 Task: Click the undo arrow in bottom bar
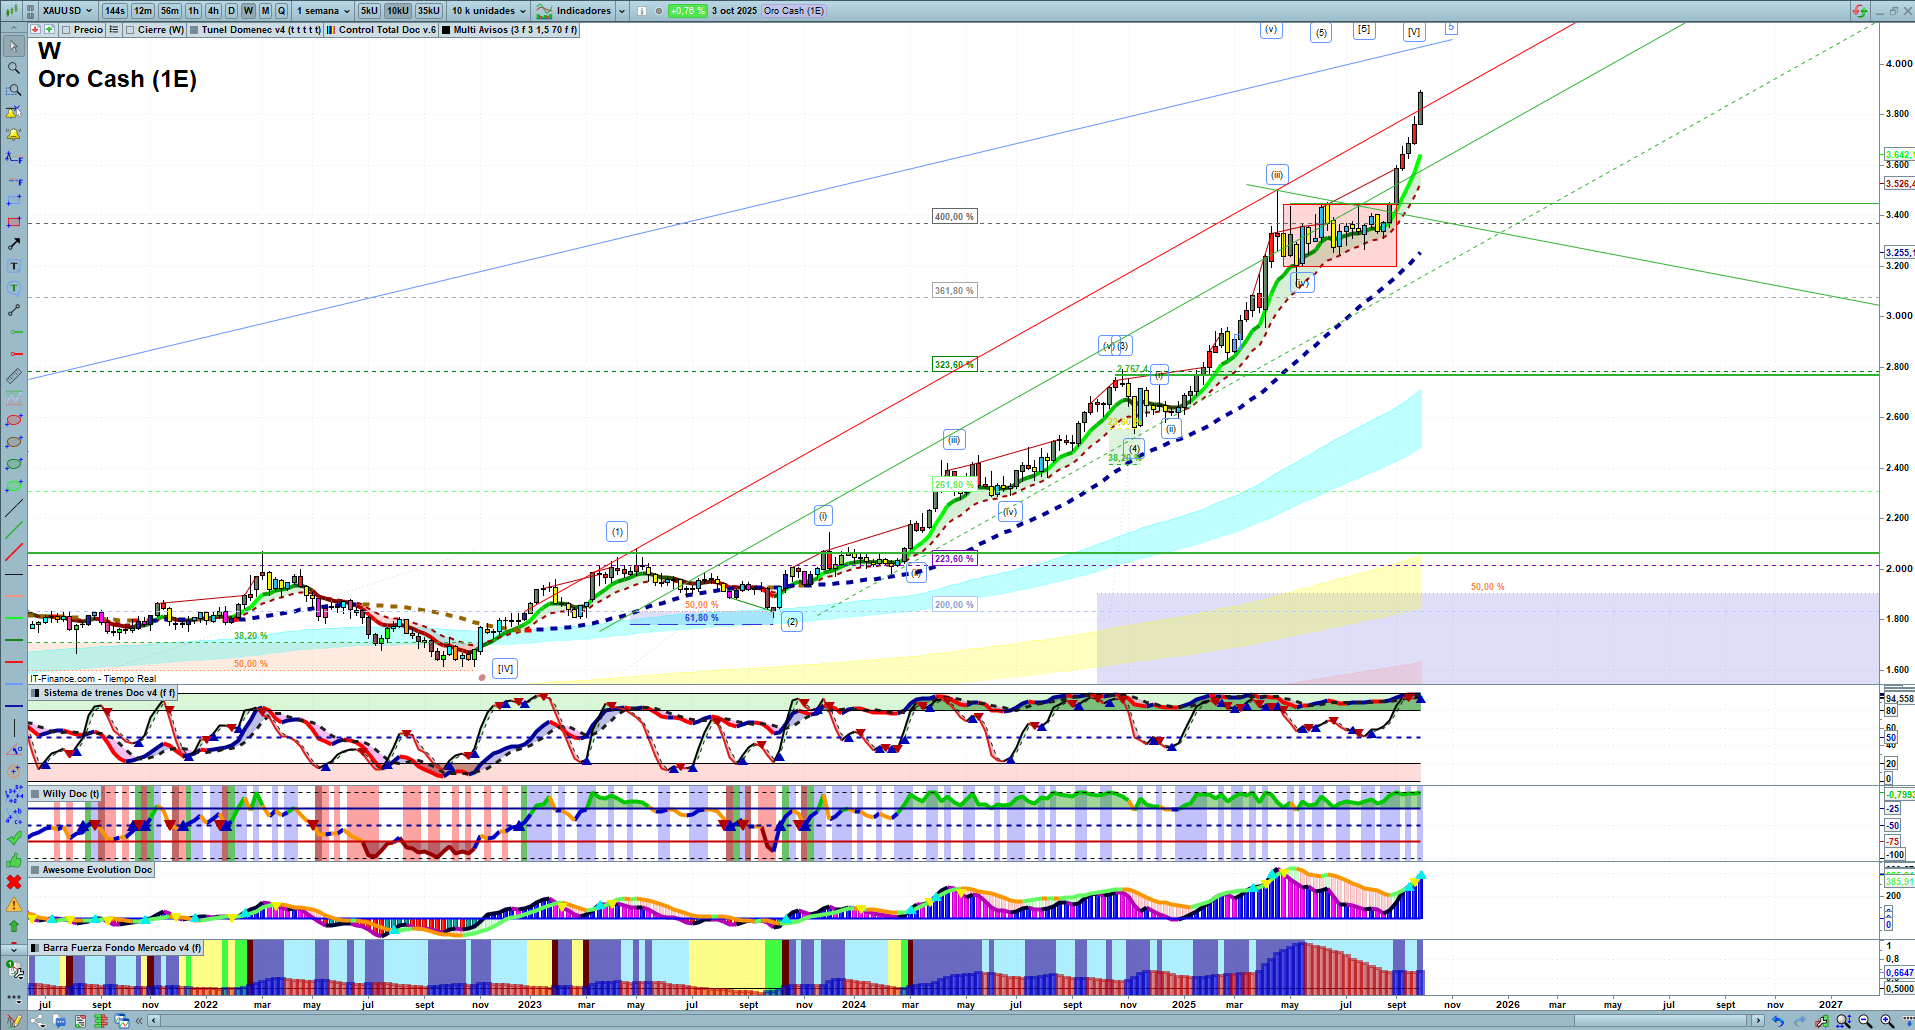point(1777,1021)
